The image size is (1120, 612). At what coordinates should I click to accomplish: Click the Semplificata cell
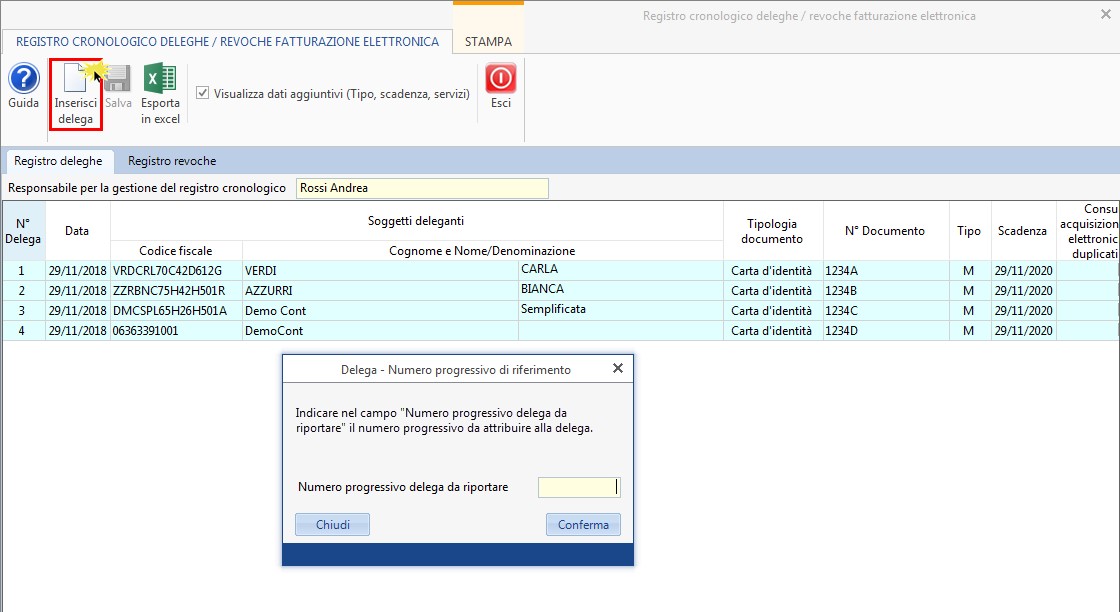pyautogui.click(x=621, y=311)
